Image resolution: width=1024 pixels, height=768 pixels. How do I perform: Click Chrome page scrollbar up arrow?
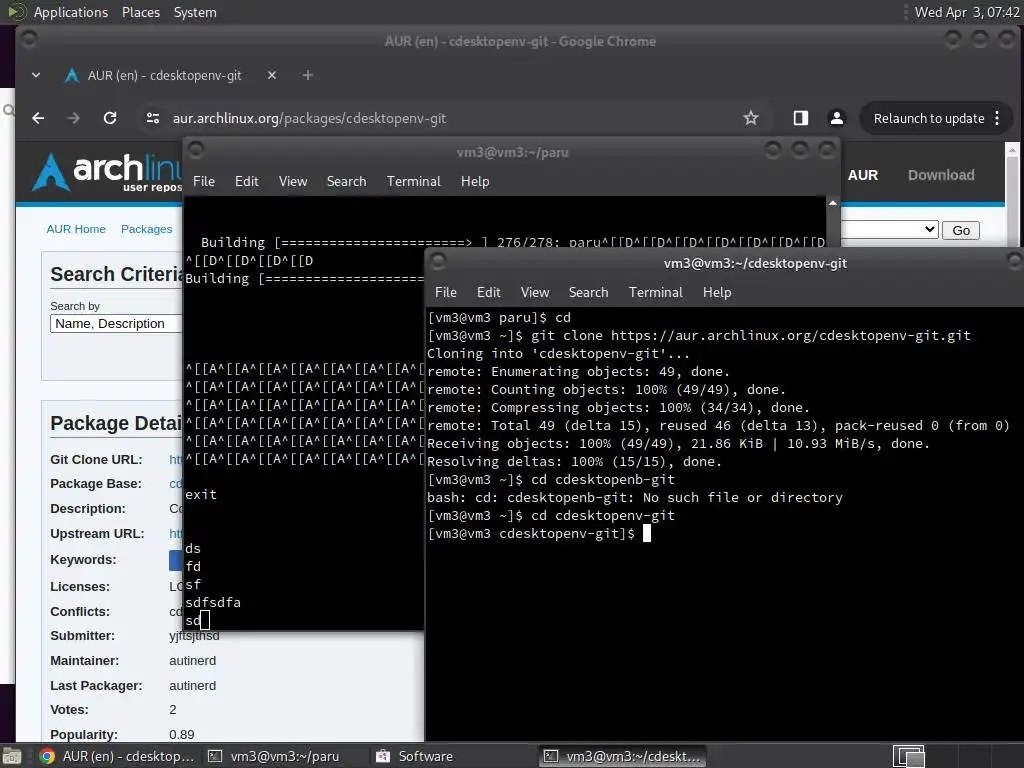click(1012, 150)
